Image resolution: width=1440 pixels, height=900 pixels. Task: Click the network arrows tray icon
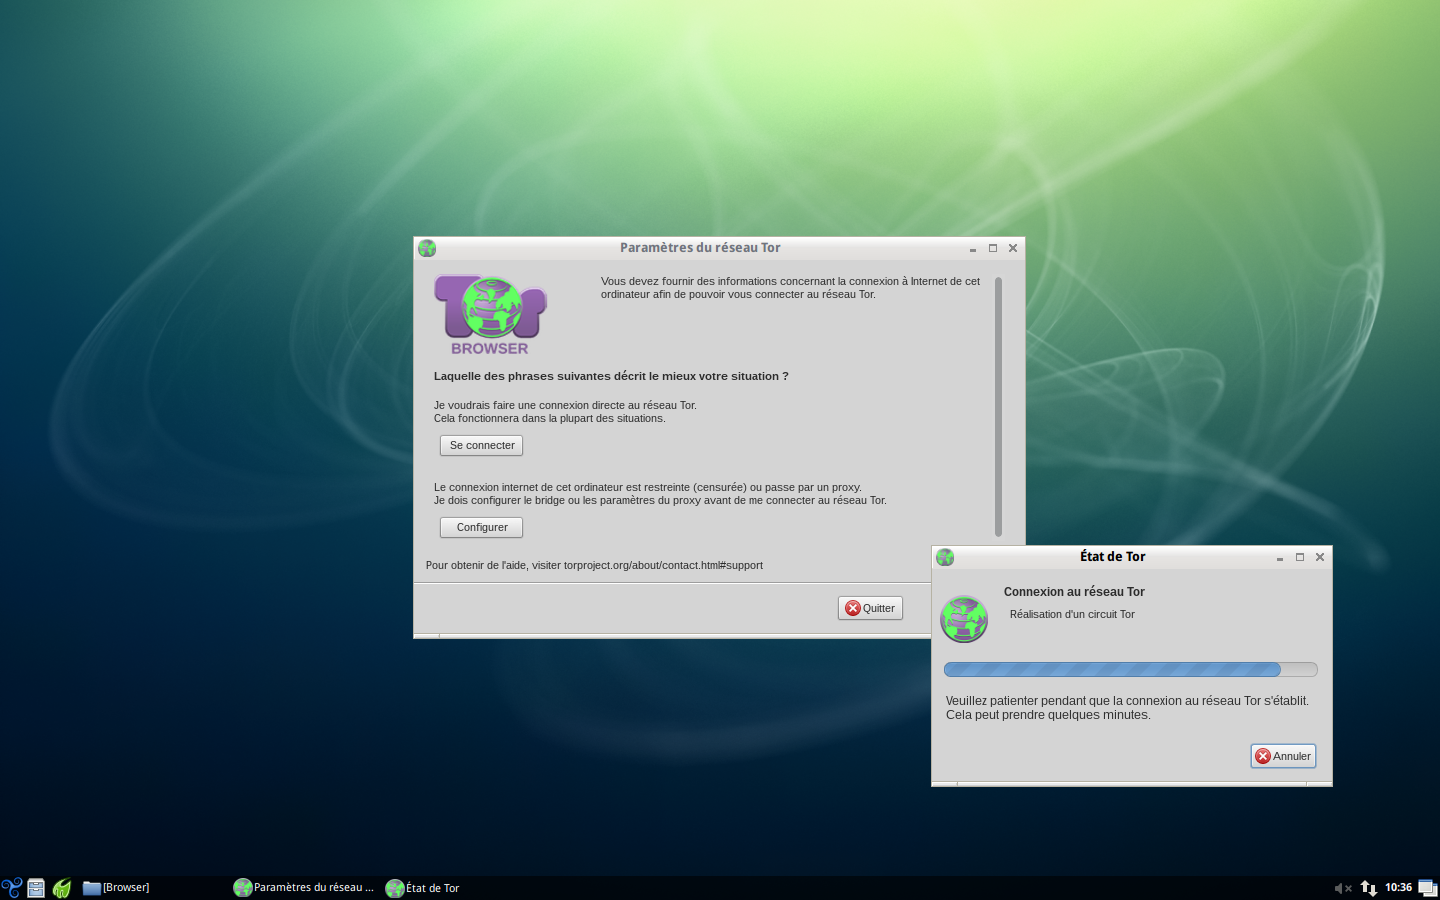1369,888
